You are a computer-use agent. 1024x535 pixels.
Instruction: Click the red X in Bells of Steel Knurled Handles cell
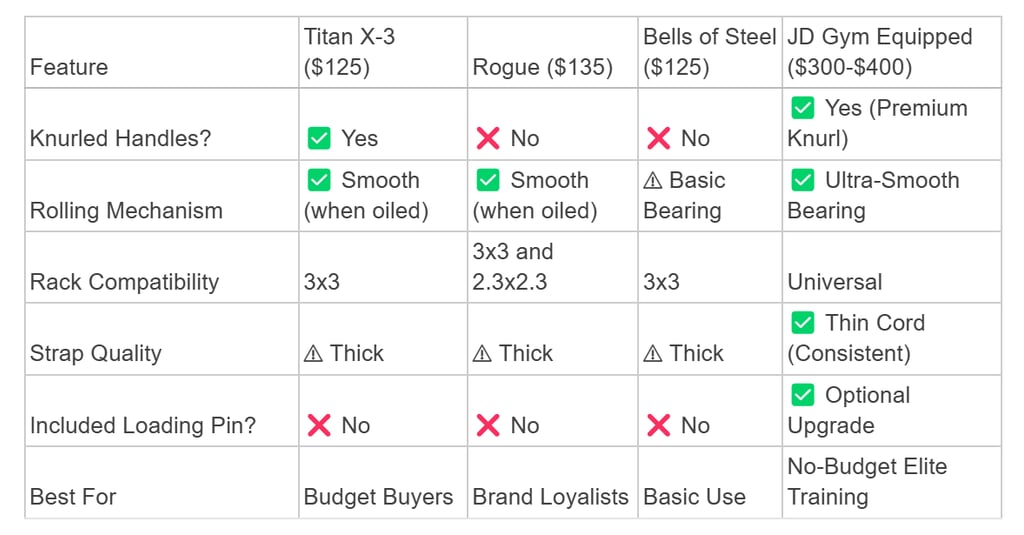point(658,139)
